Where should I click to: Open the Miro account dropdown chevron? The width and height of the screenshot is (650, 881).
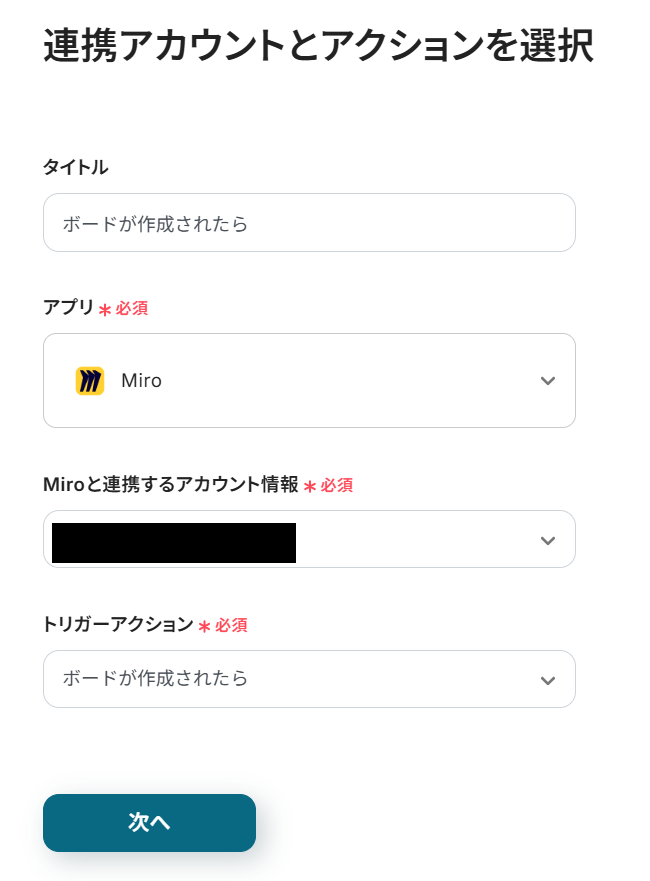(x=547, y=541)
